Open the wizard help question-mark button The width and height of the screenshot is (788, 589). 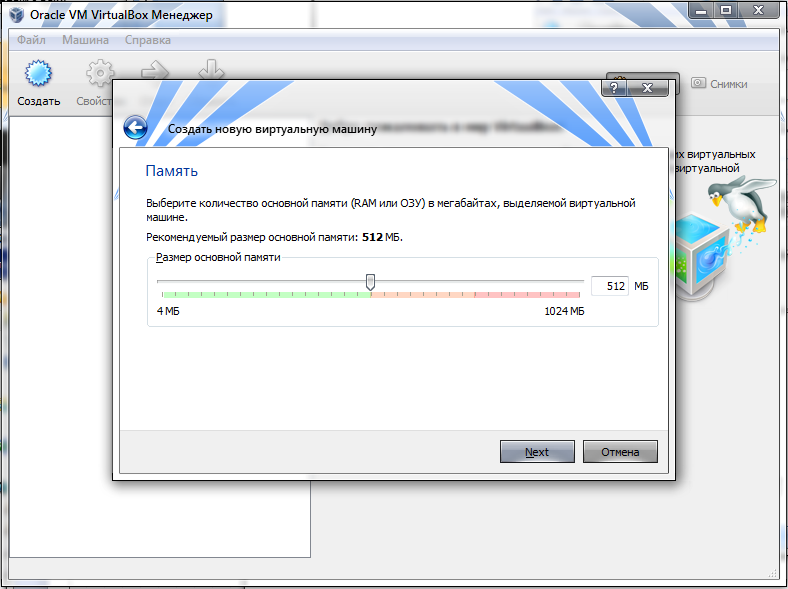(614, 88)
